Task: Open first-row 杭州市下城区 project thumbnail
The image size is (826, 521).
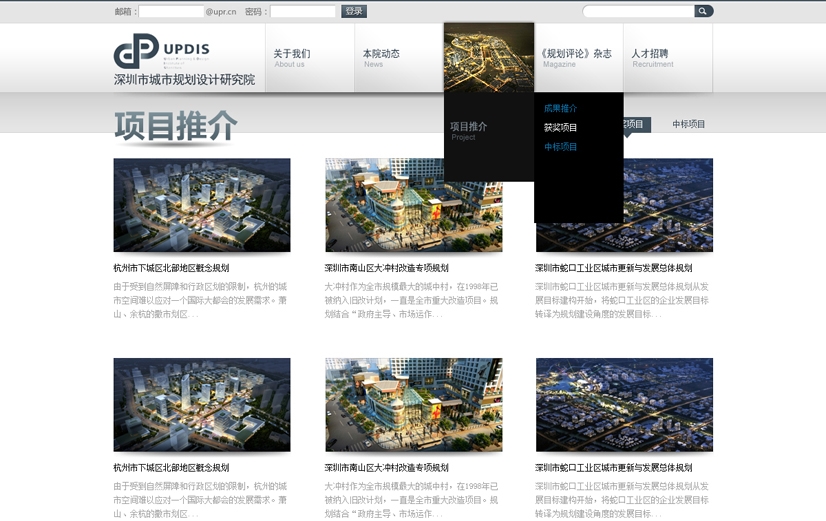Action: (202, 205)
